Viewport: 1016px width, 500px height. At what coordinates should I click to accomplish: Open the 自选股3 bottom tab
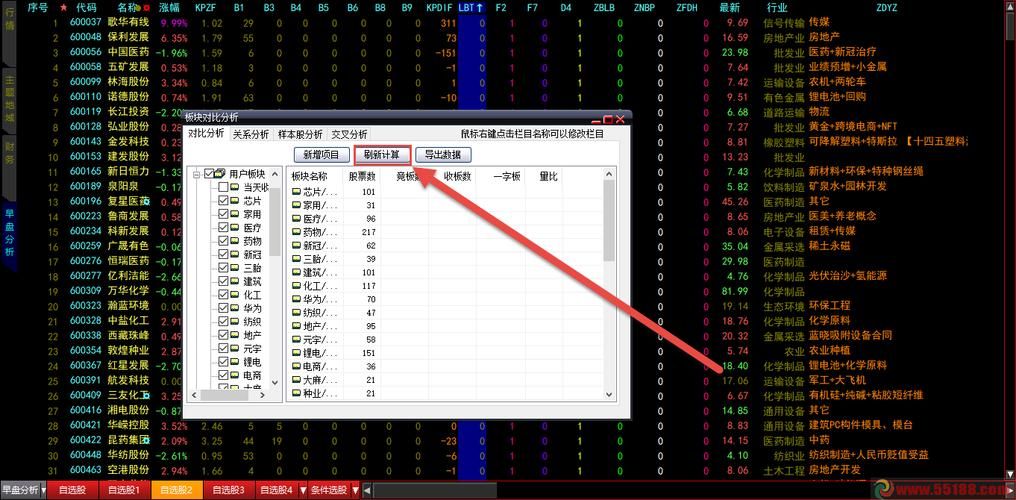[229, 490]
